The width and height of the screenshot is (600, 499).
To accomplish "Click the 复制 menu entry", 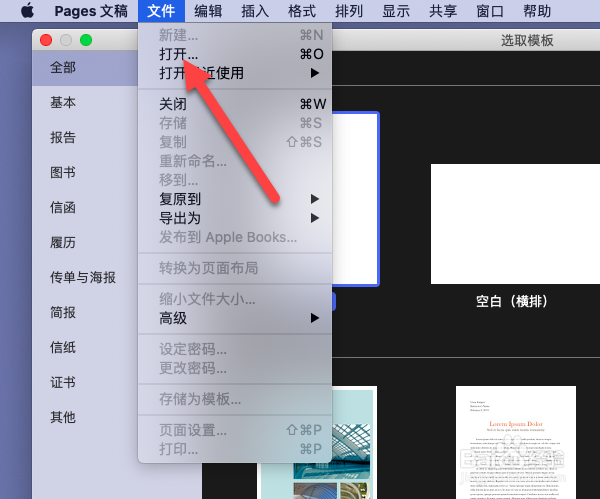I will (x=235, y=142).
